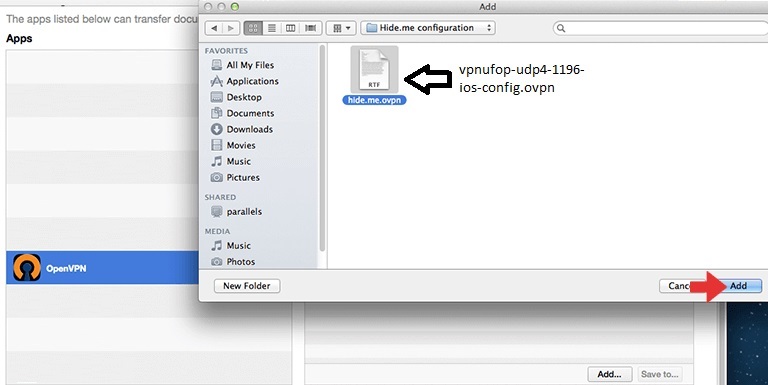Viewport: 768px width, 385px height.
Task: Click Add button to confirm file
Action: pos(739,286)
